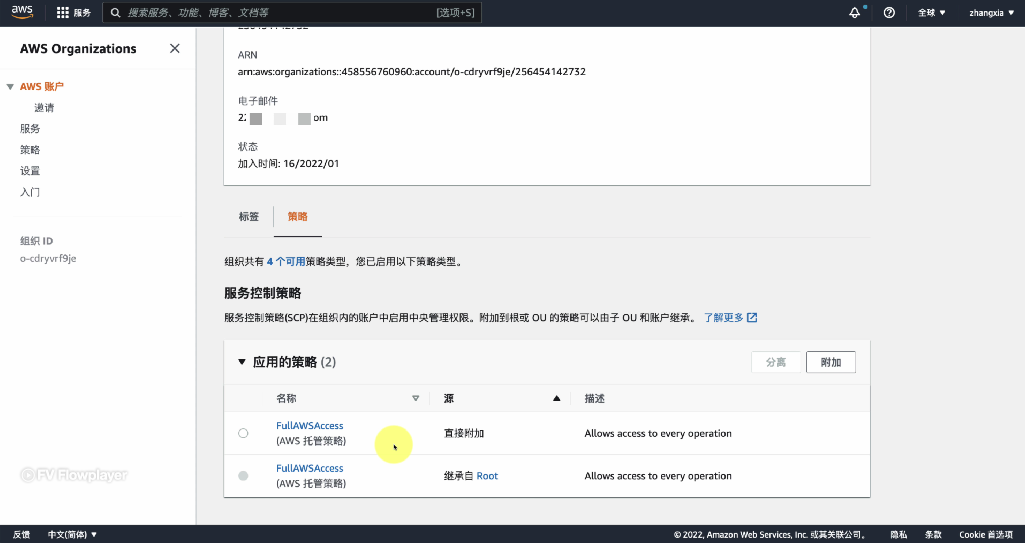Open 设置 in the sidebar
The height and width of the screenshot is (543, 1025).
tap(30, 171)
